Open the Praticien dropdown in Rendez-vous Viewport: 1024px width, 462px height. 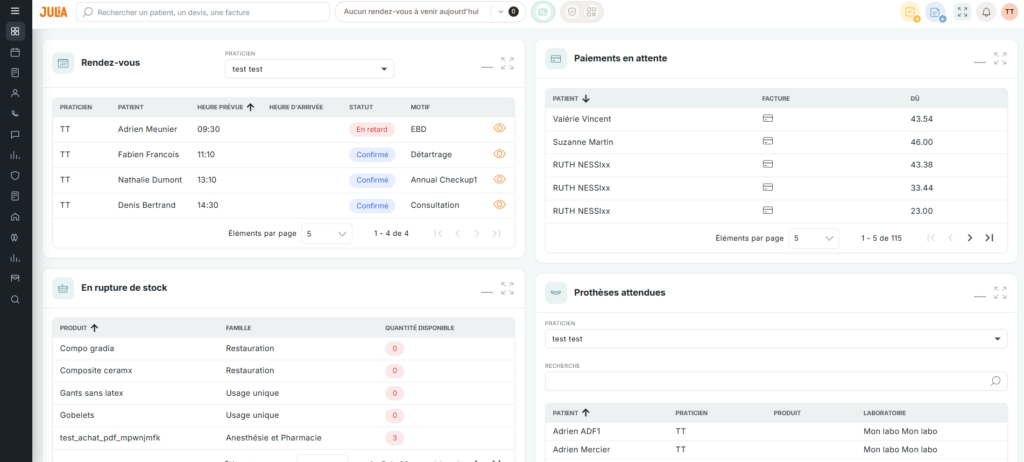pyautogui.click(x=309, y=69)
